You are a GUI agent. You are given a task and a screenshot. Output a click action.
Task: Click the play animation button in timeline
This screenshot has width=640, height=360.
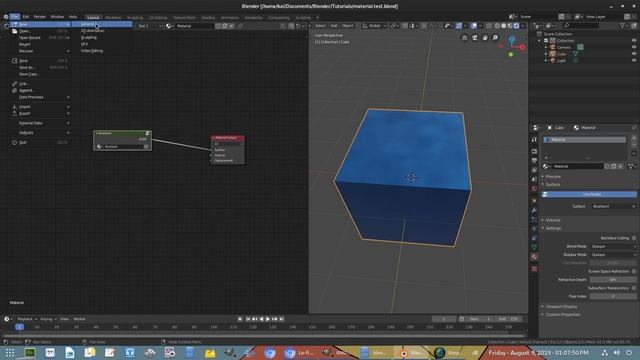click(268, 319)
